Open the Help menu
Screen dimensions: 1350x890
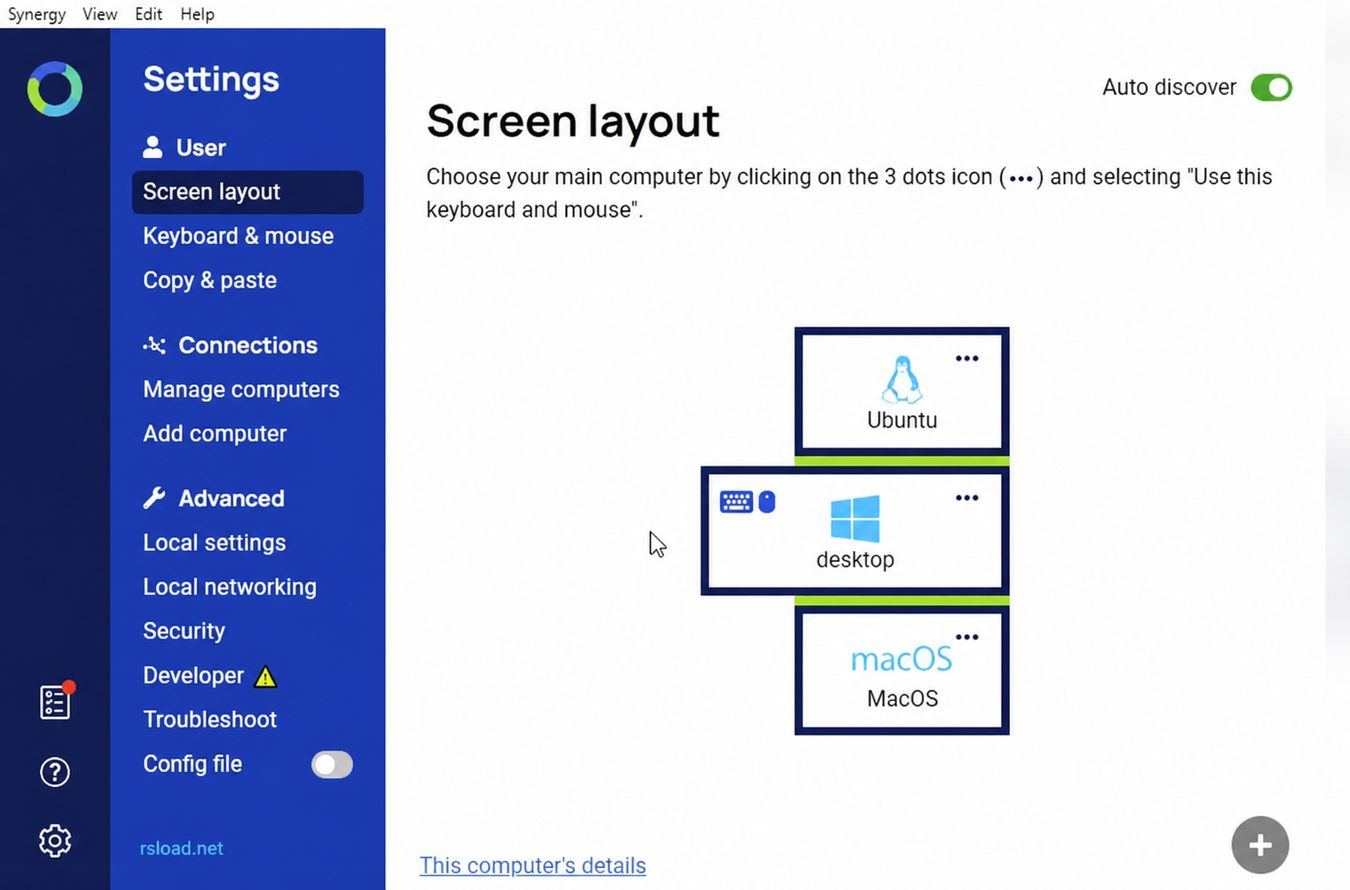click(197, 14)
